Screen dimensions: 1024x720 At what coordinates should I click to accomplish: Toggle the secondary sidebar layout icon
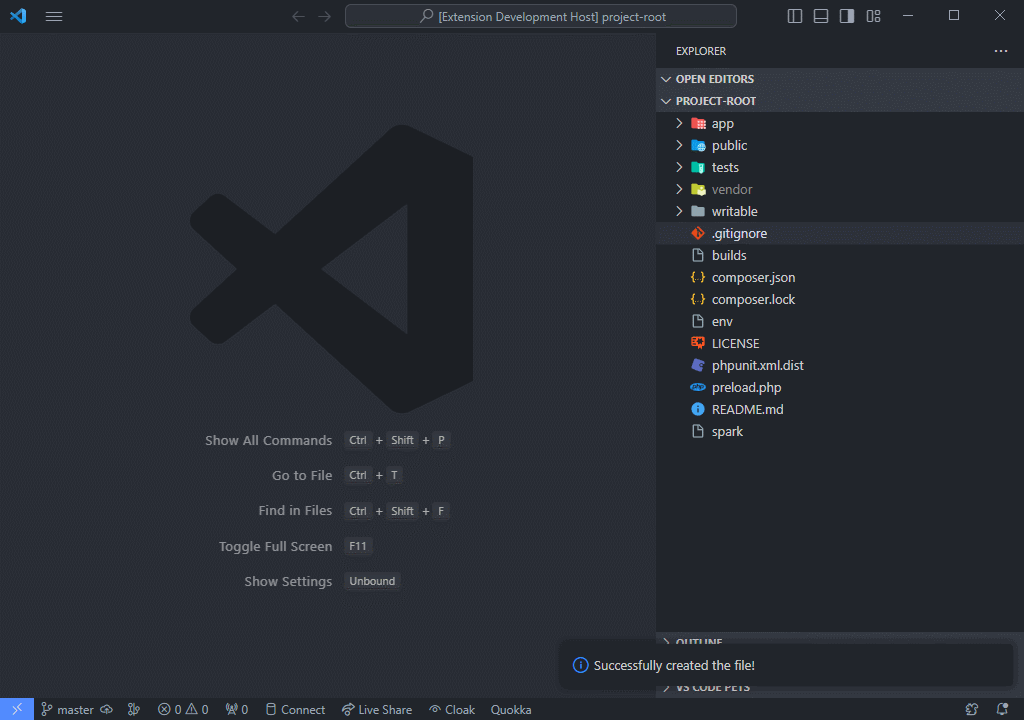(847, 16)
